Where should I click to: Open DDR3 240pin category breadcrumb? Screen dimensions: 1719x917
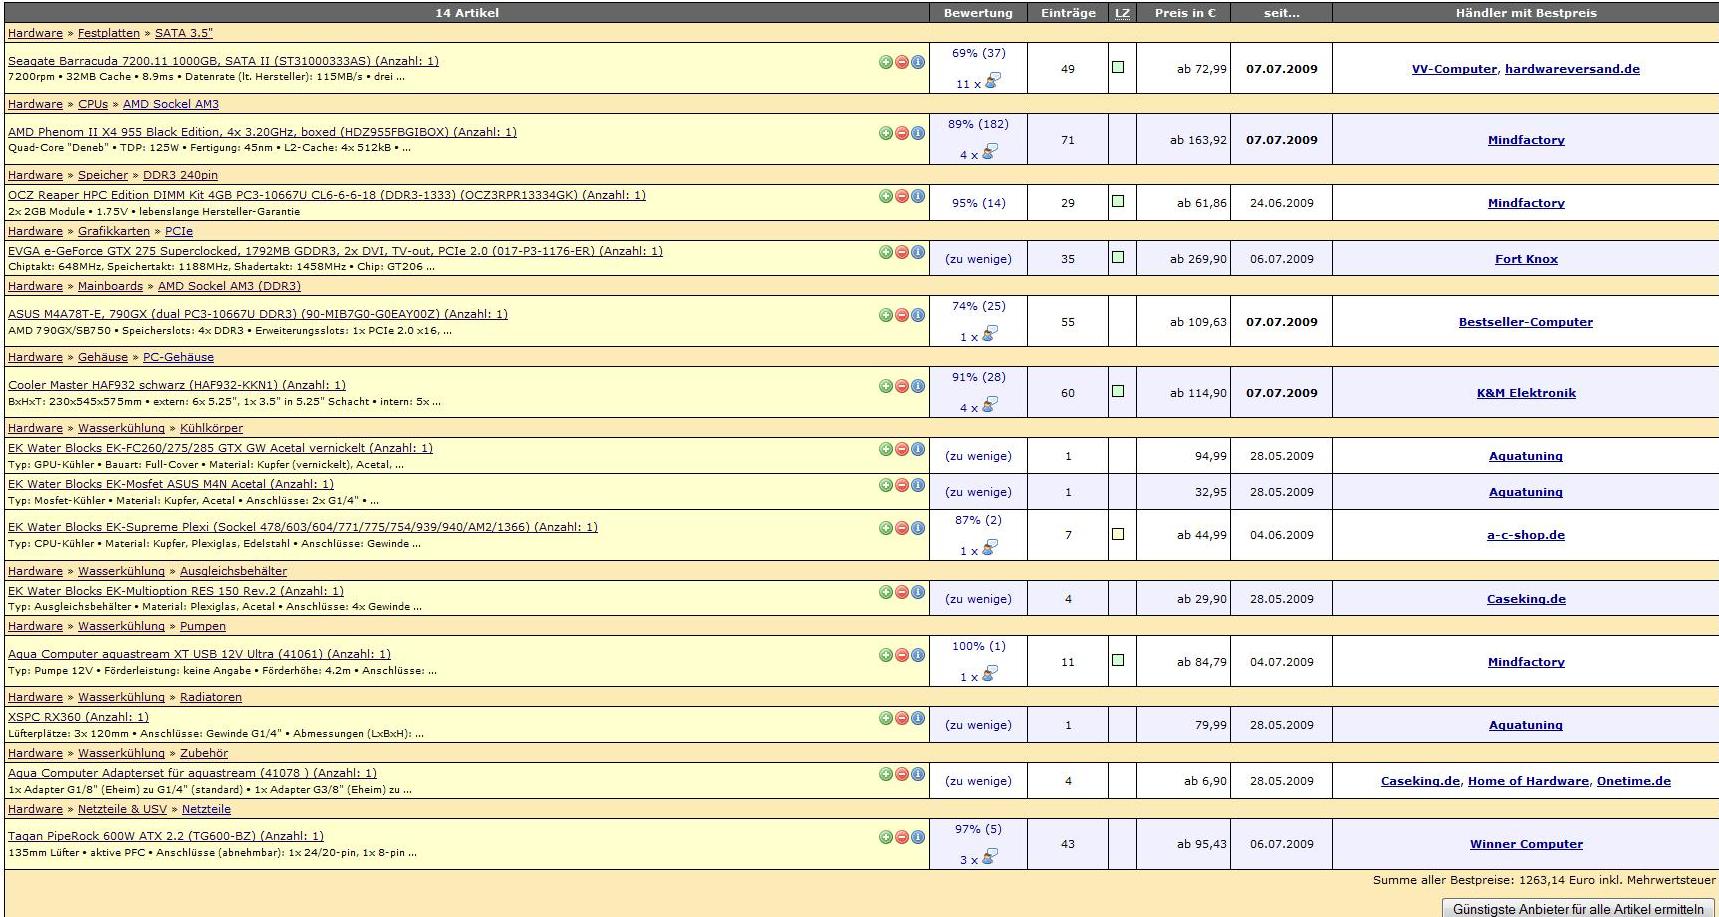[x=180, y=175]
